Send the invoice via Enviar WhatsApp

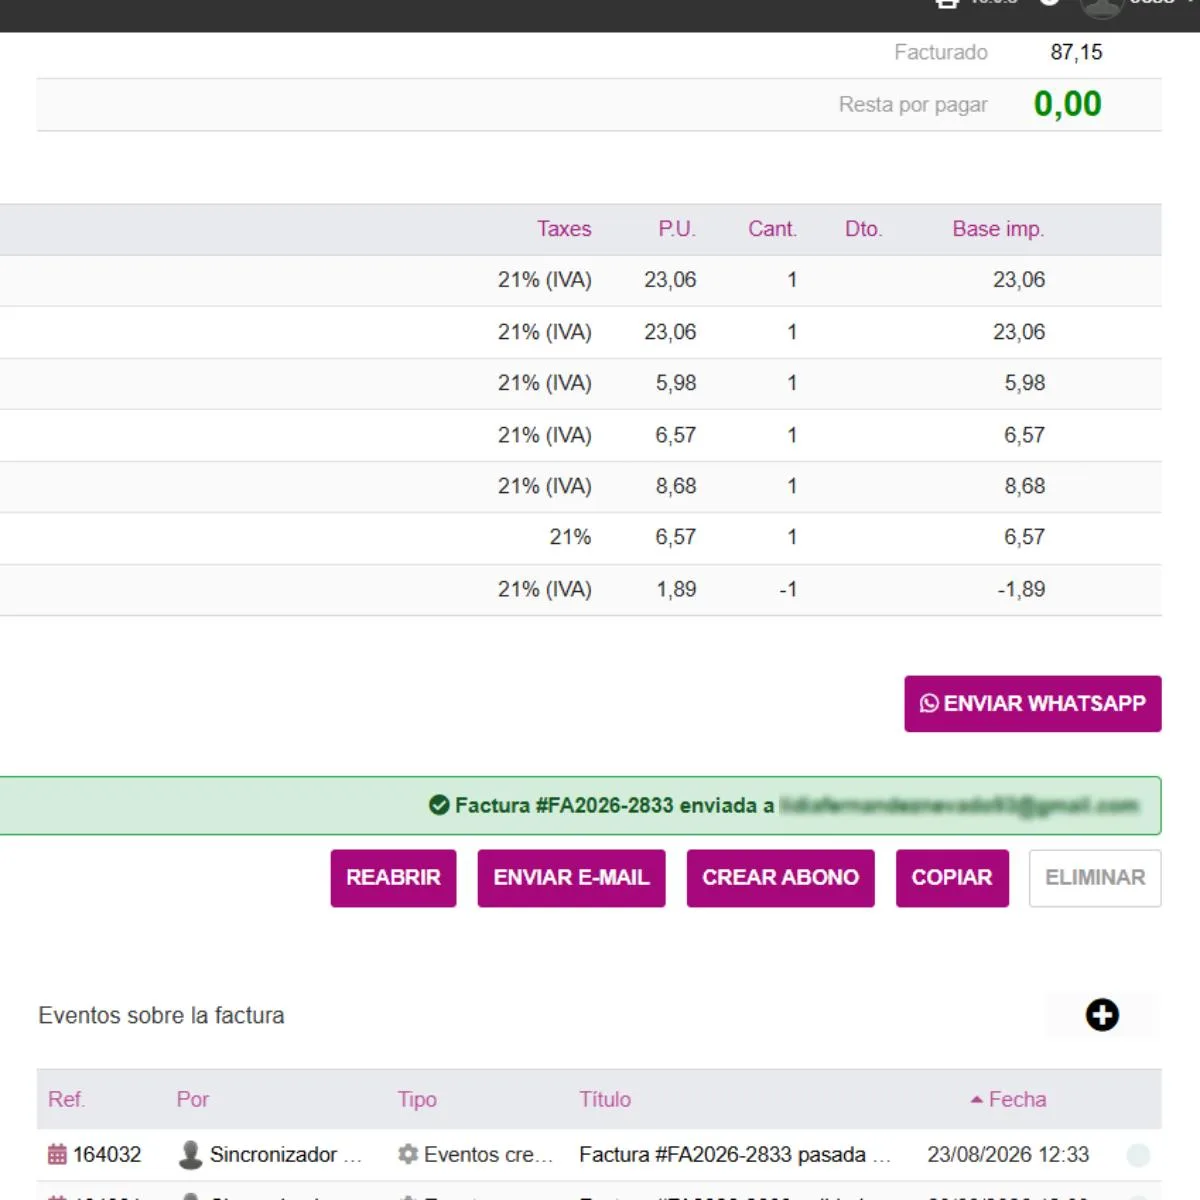point(1033,704)
